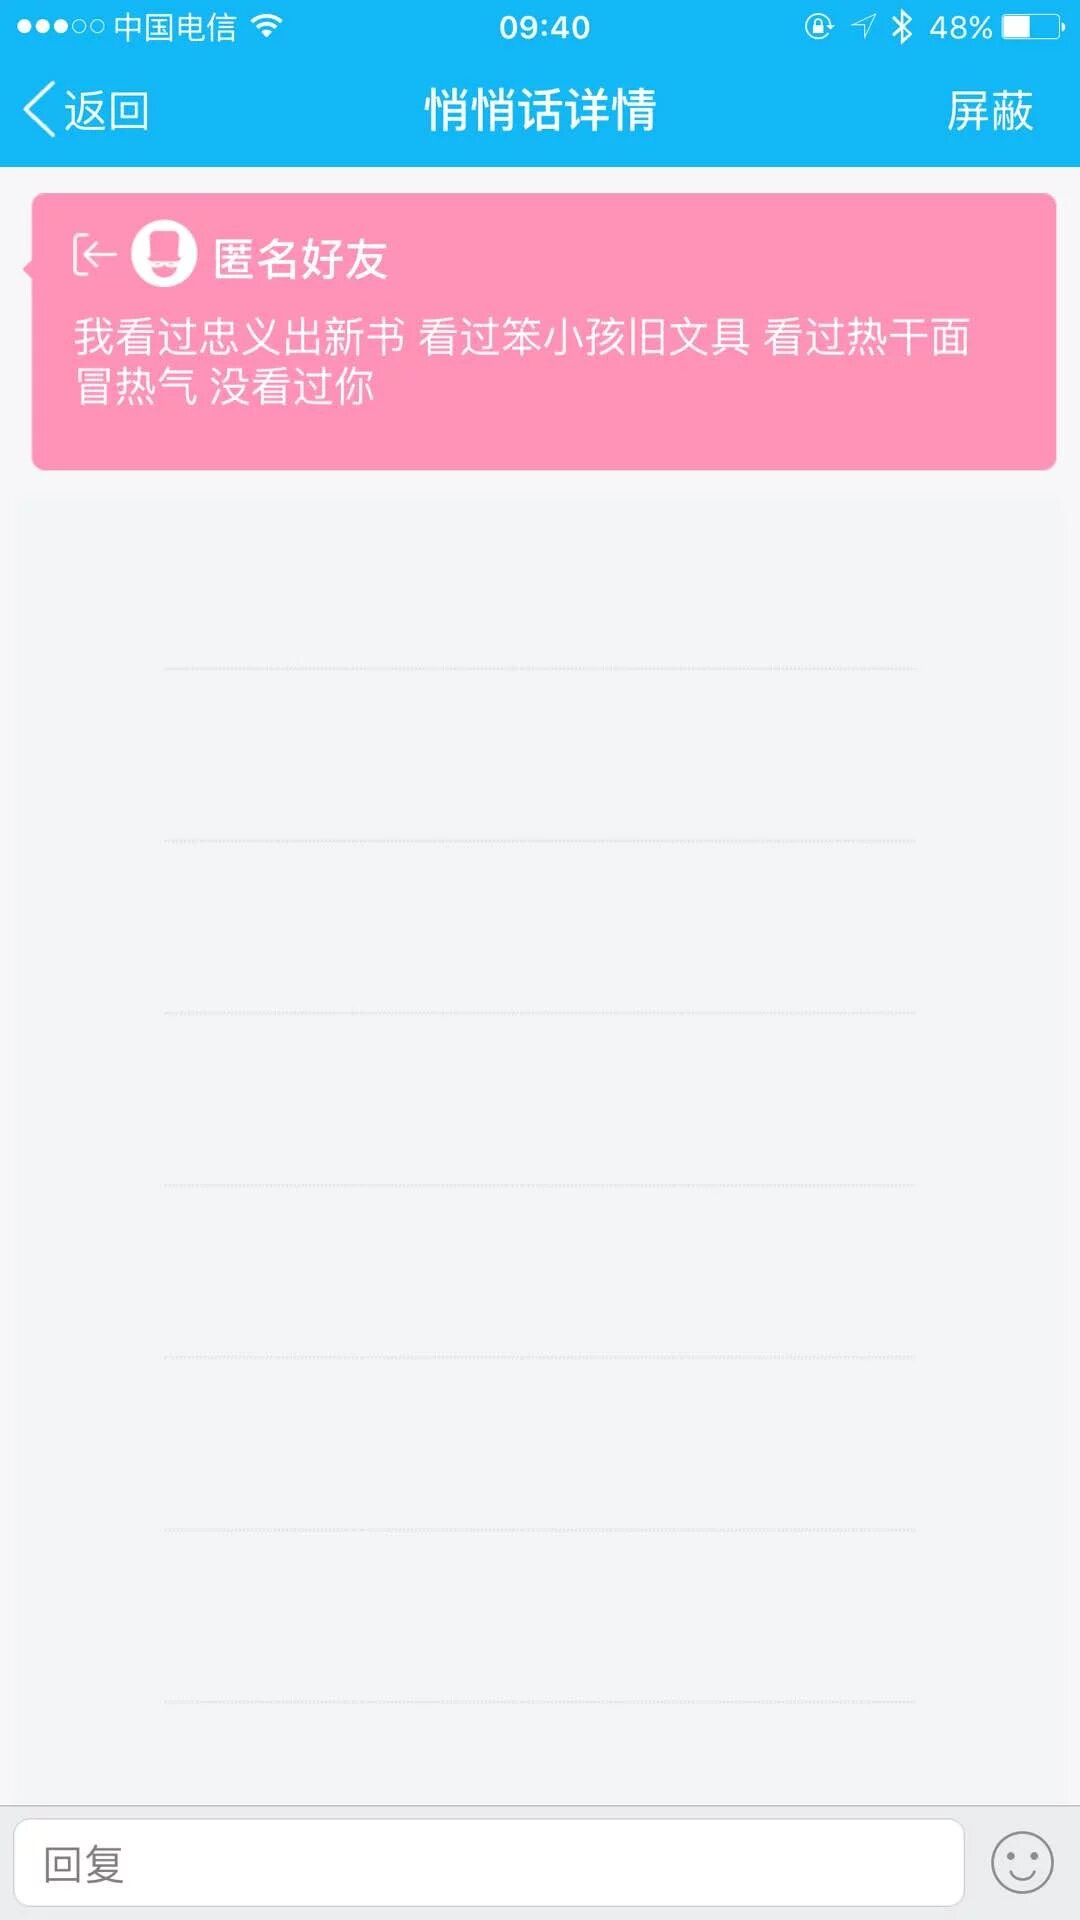
Task: Tap the 48% battery percentage
Action: pos(960,27)
